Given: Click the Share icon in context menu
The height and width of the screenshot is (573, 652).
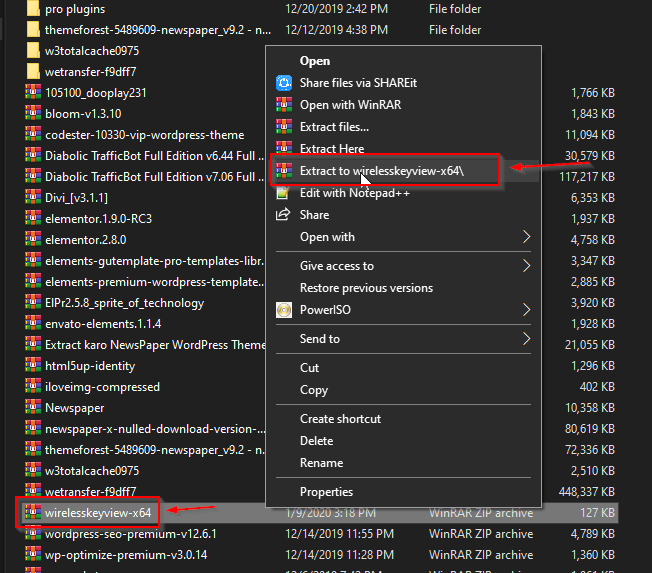Looking at the screenshot, I should [x=283, y=215].
